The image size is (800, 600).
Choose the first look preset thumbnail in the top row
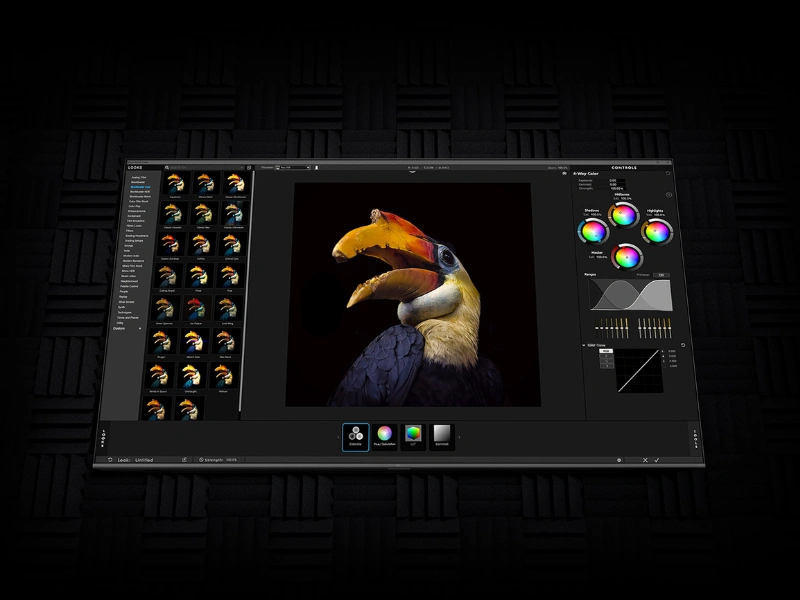click(175, 184)
